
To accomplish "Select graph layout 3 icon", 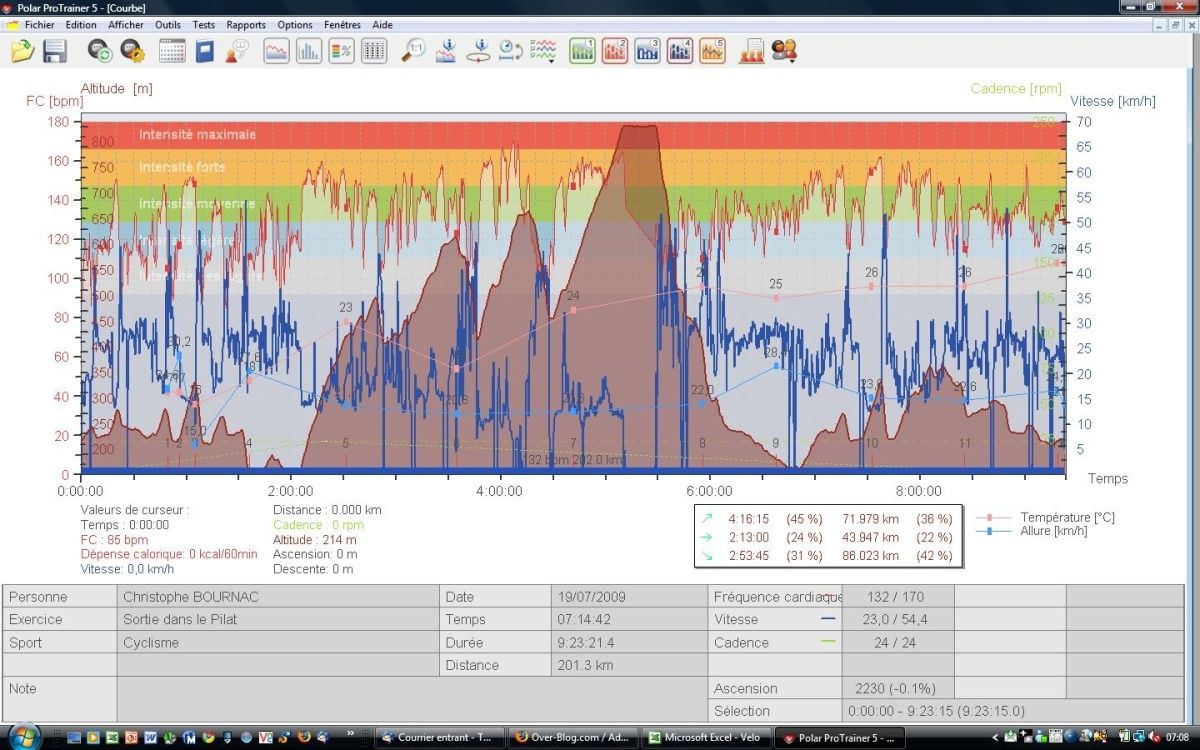I will click(x=648, y=50).
